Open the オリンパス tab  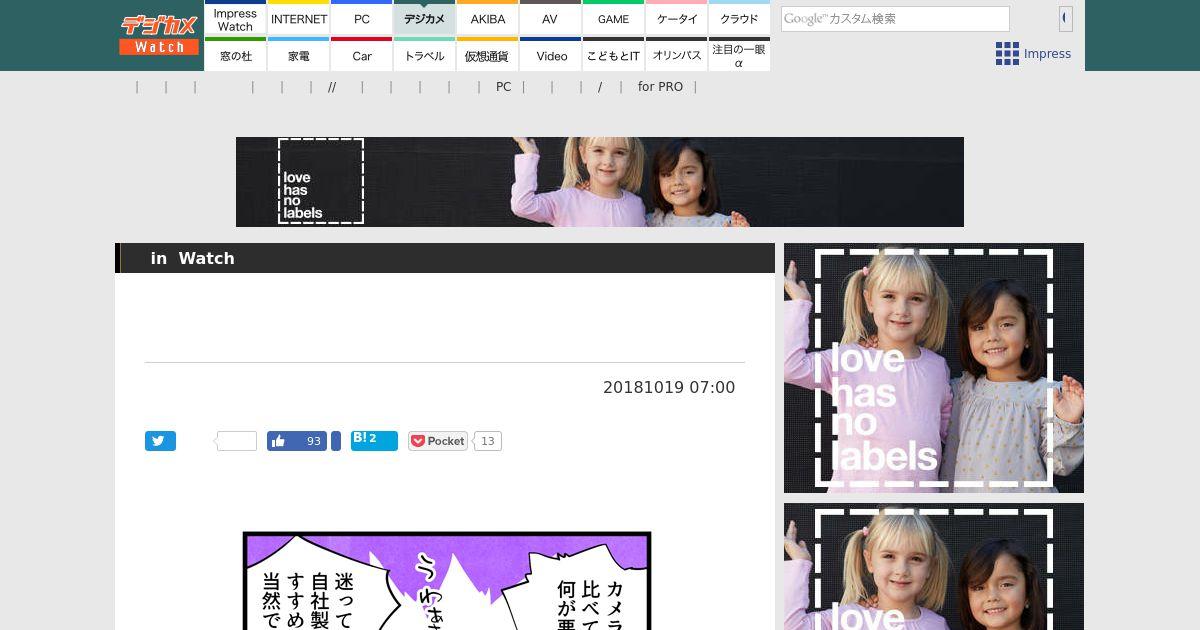pos(677,54)
